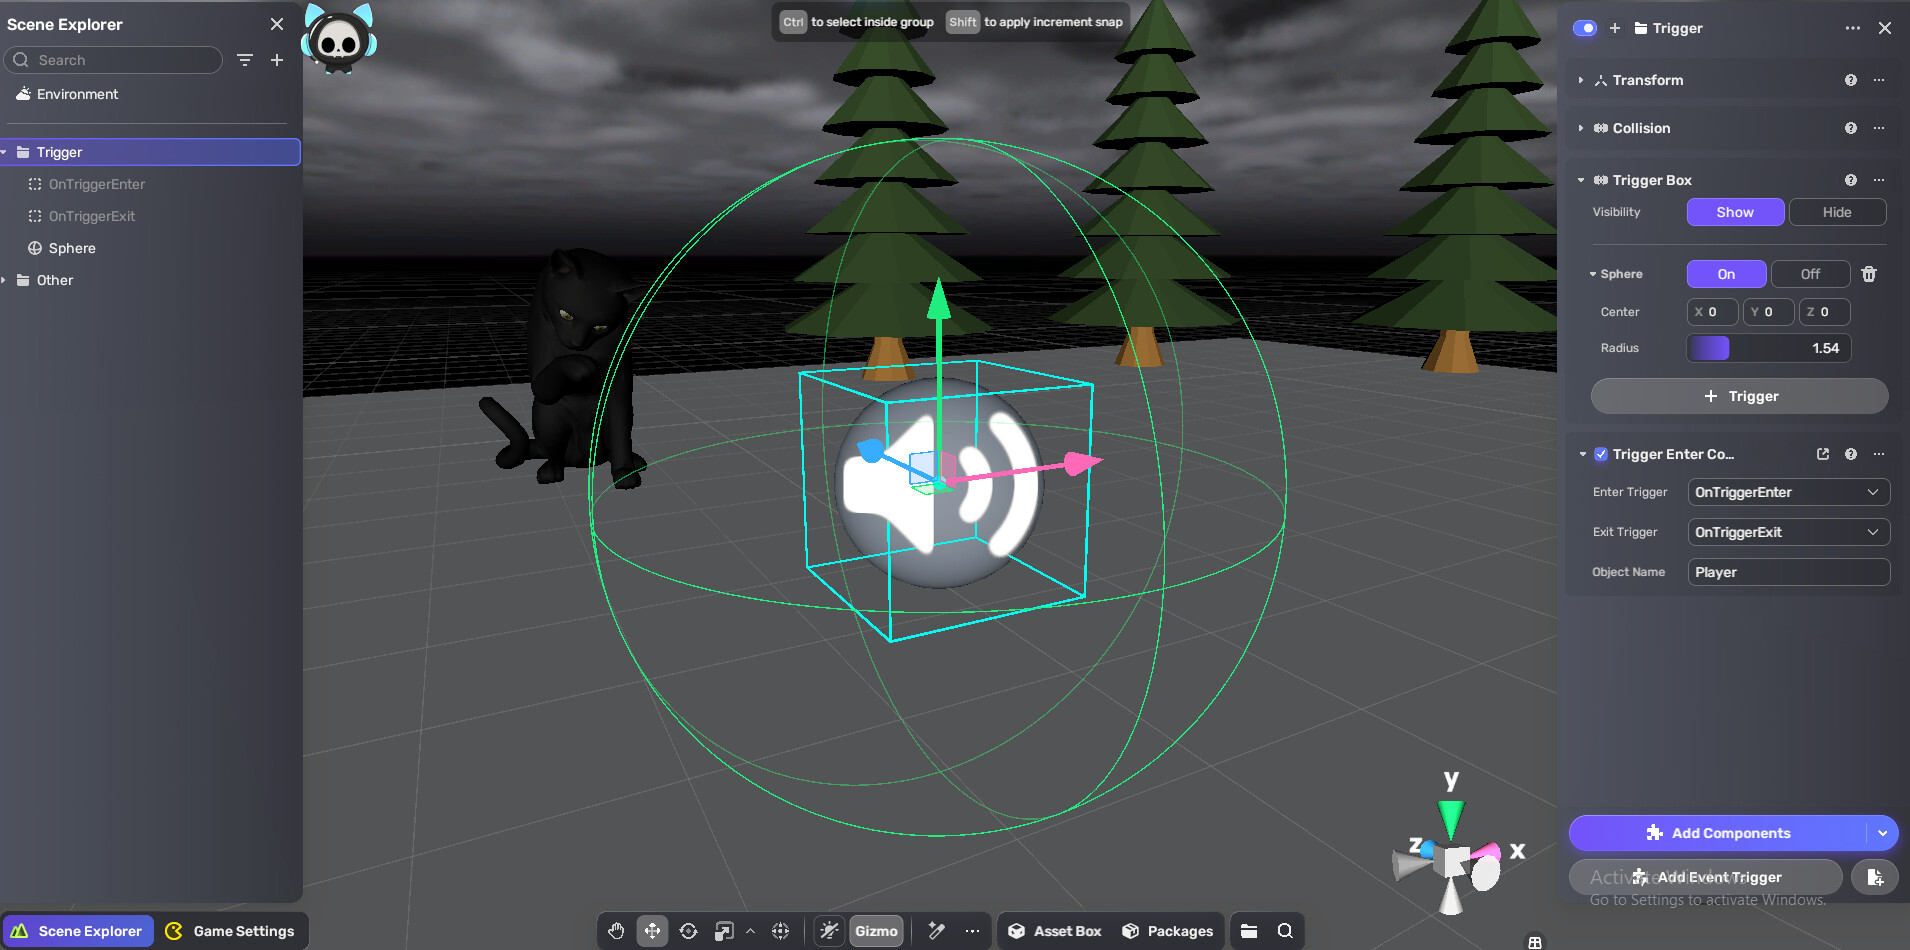Select the hand pan tool
The image size is (1910, 950).
[616, 931]
